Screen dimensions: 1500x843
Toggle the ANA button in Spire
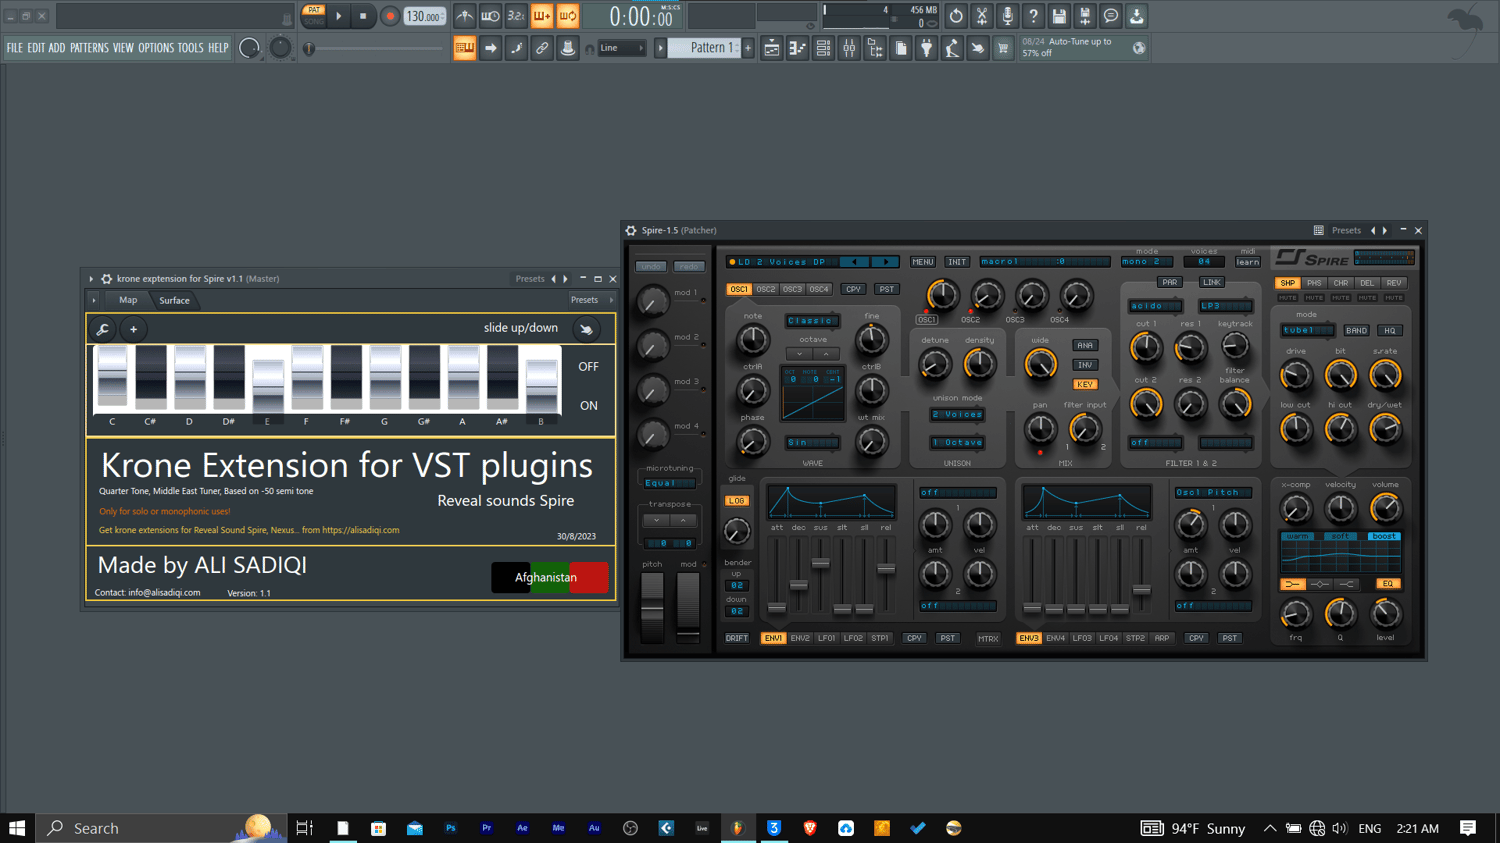pos(1085,345)
